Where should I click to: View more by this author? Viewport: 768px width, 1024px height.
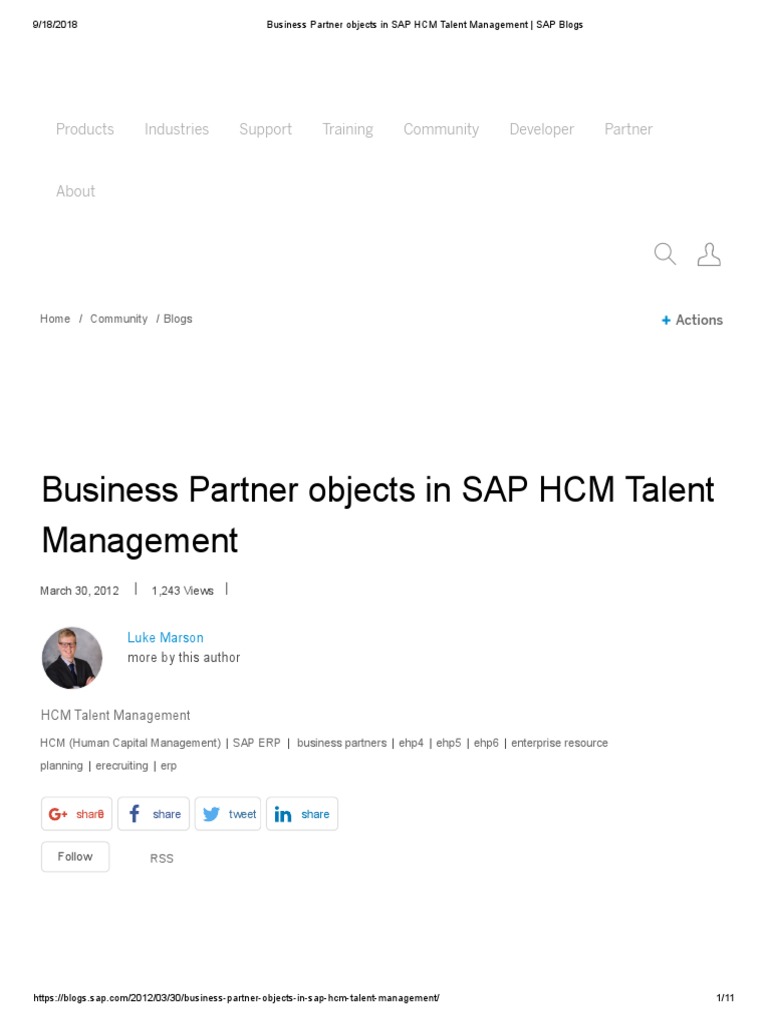(x=184, y=658)
